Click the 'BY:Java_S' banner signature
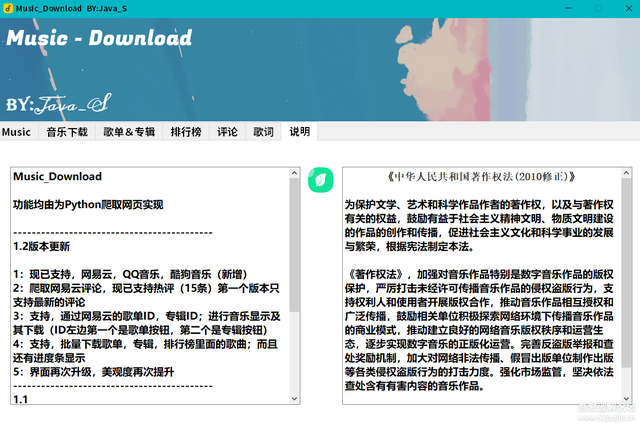This screenshot has width=640, height=426. 58,104
